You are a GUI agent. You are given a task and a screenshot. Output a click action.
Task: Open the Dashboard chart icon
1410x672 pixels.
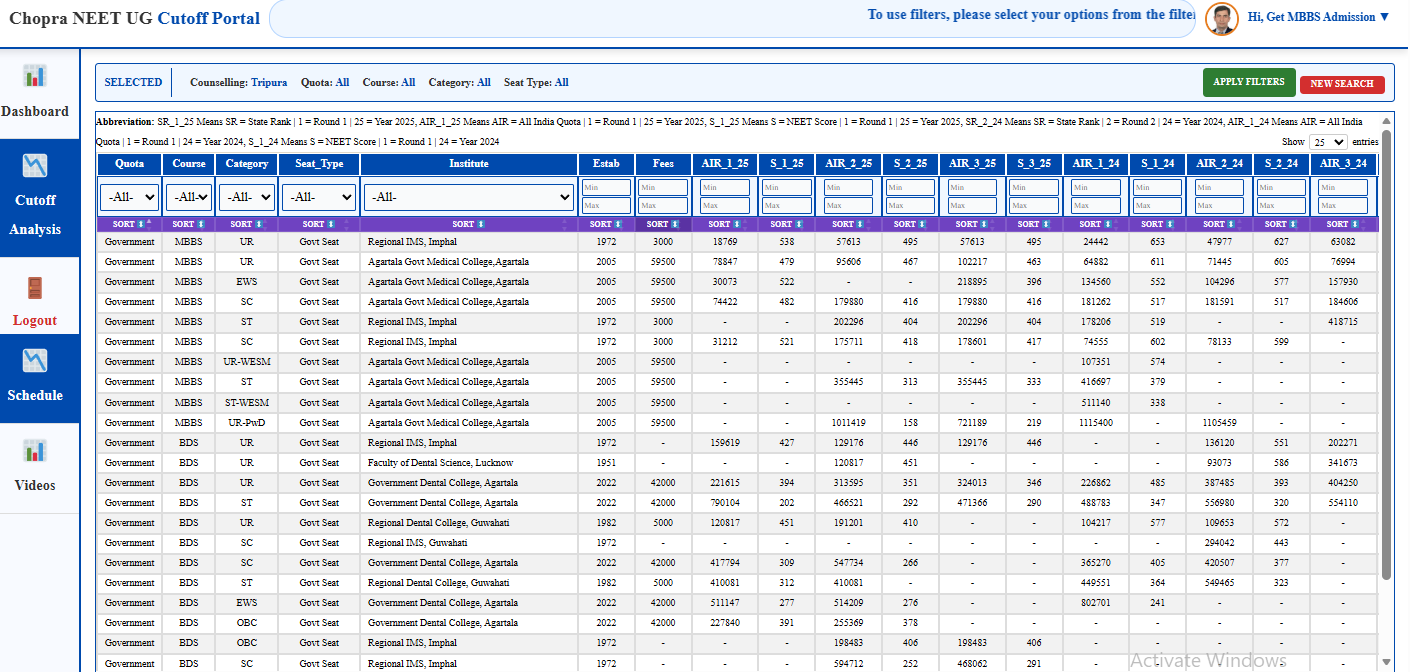(x=35, y=76)
